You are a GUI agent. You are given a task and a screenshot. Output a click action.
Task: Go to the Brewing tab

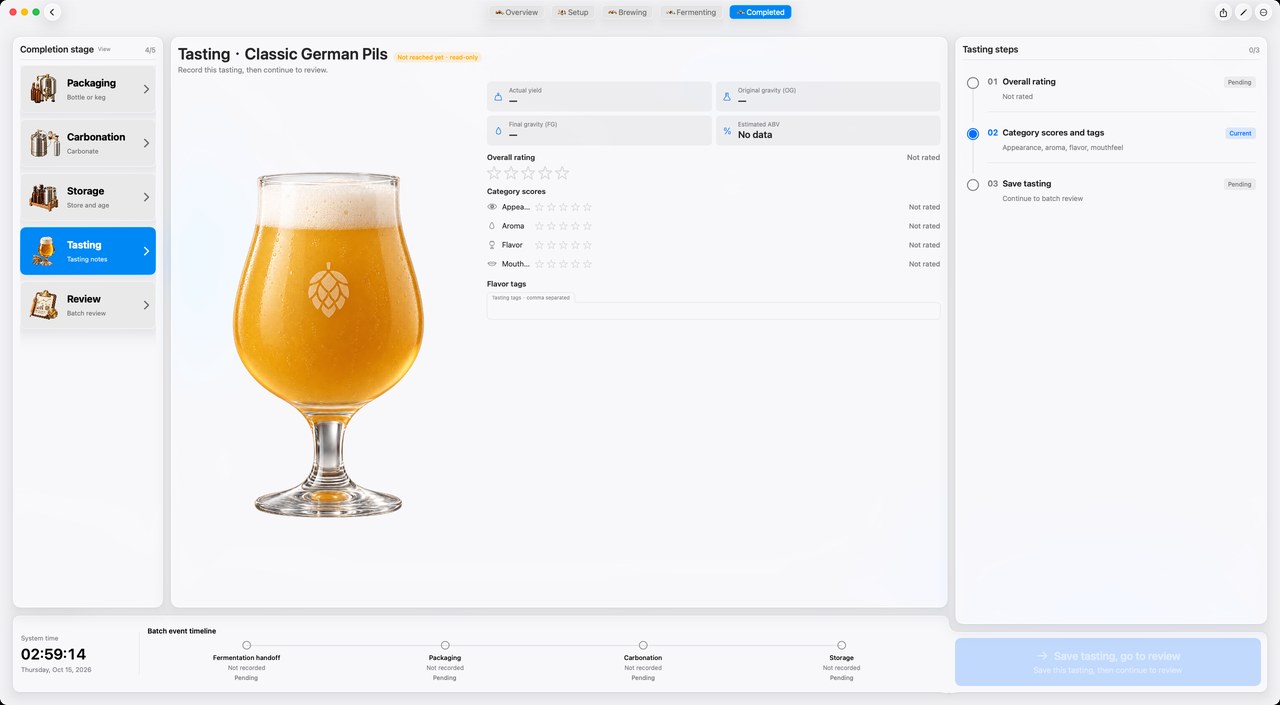(627, 12)
